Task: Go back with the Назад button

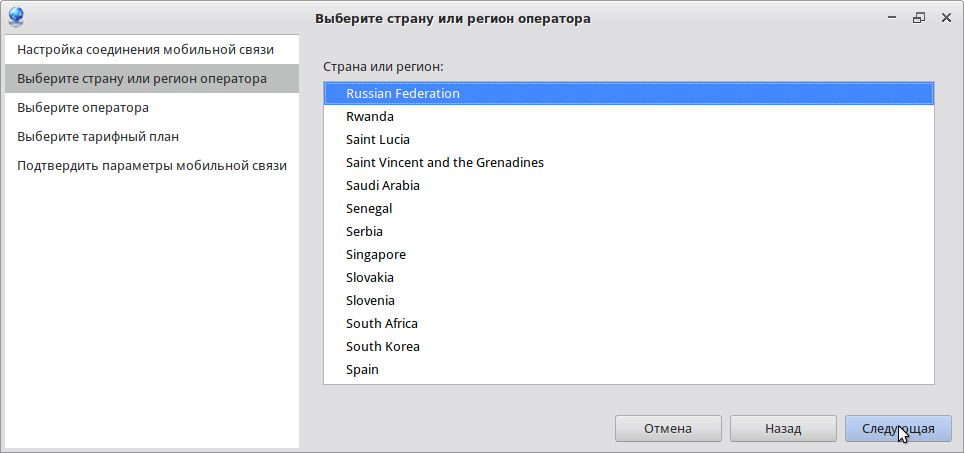Action: tap(783, 428)
